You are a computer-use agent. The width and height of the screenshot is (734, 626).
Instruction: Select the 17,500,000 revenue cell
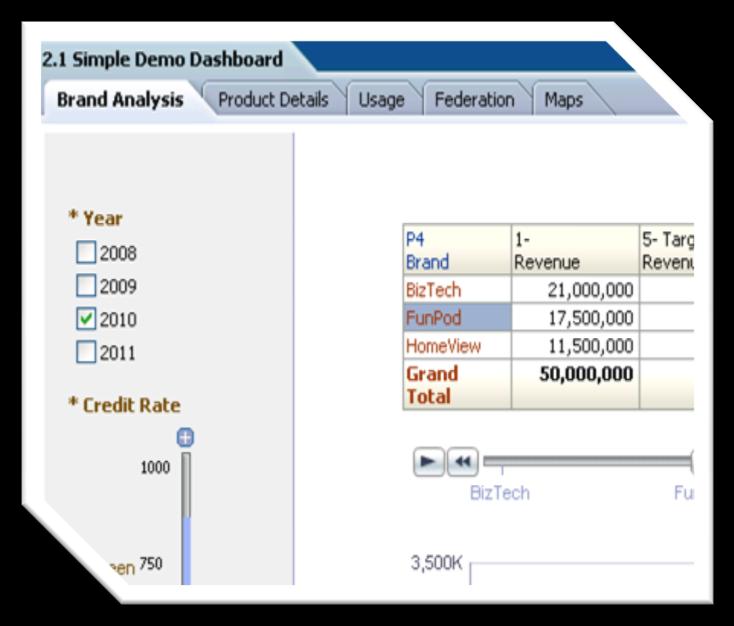click(575, 317)
